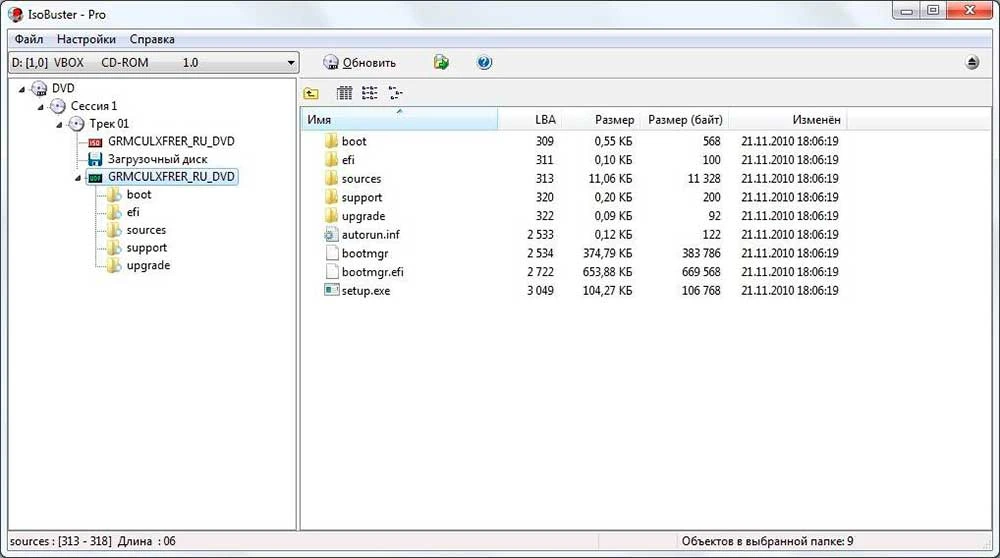Select the sources folder in file list

(362, 179)
